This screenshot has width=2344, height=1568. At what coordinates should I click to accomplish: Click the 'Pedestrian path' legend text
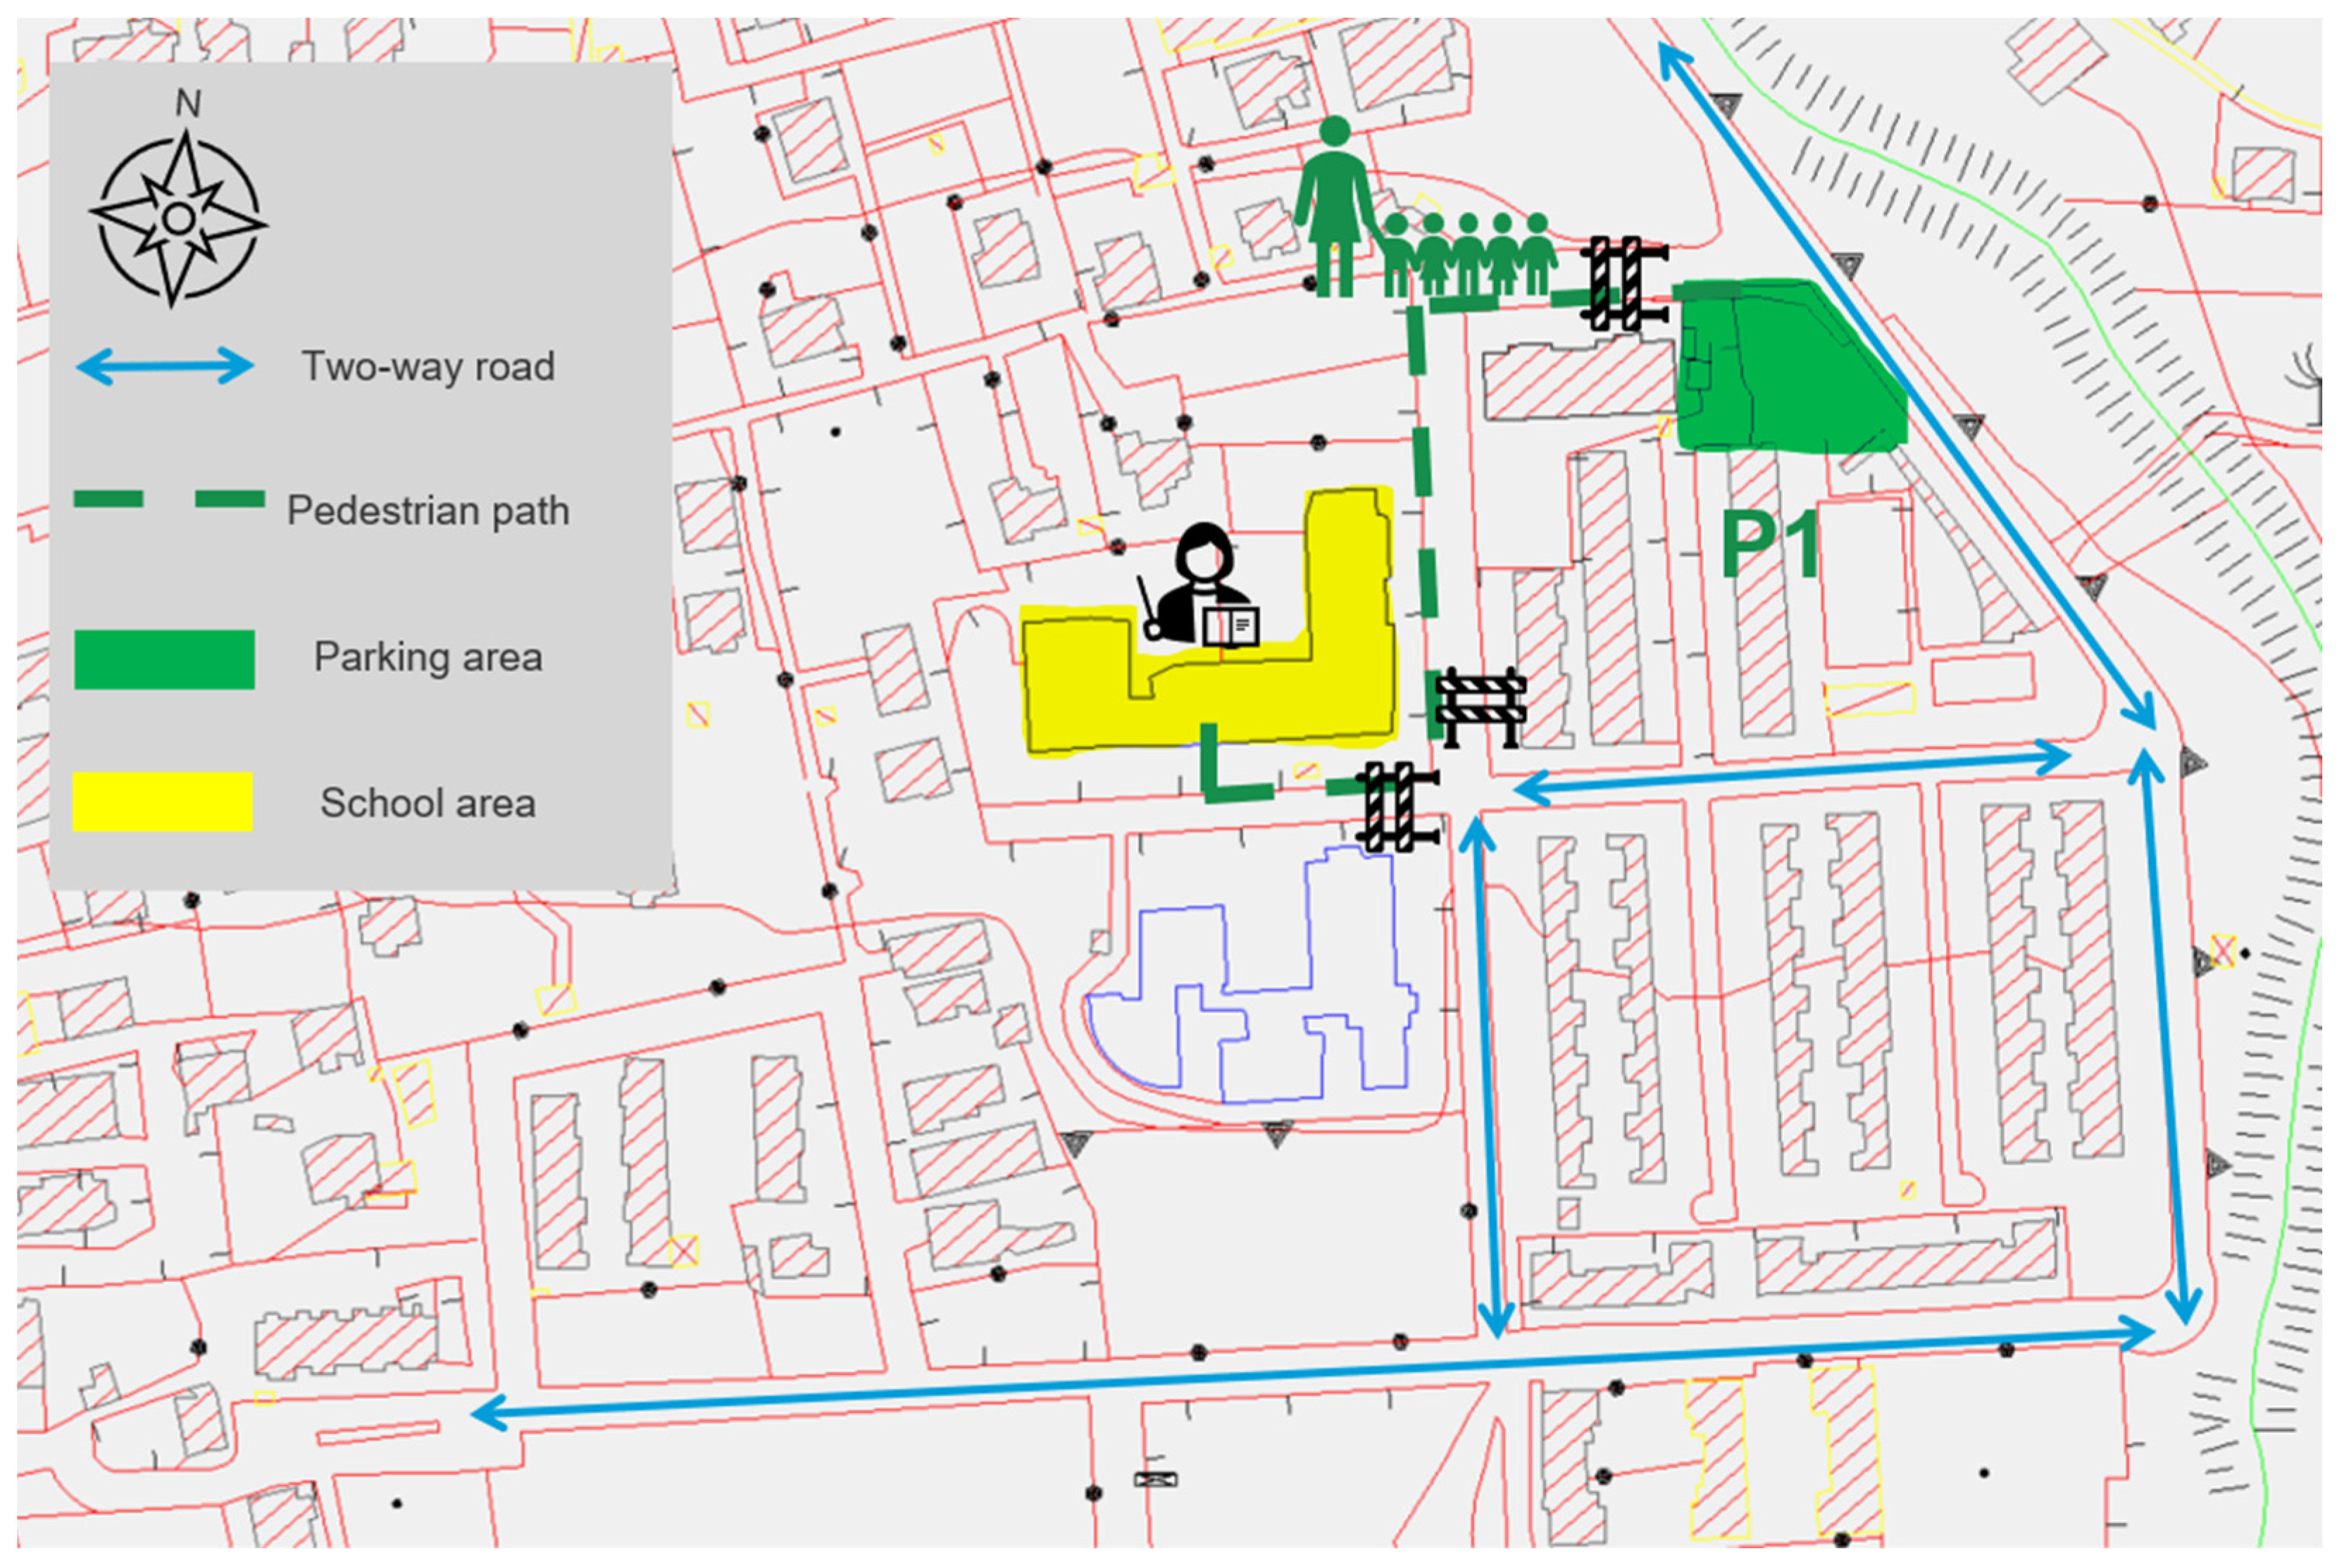pyautogui.click(x=428, y=511)
